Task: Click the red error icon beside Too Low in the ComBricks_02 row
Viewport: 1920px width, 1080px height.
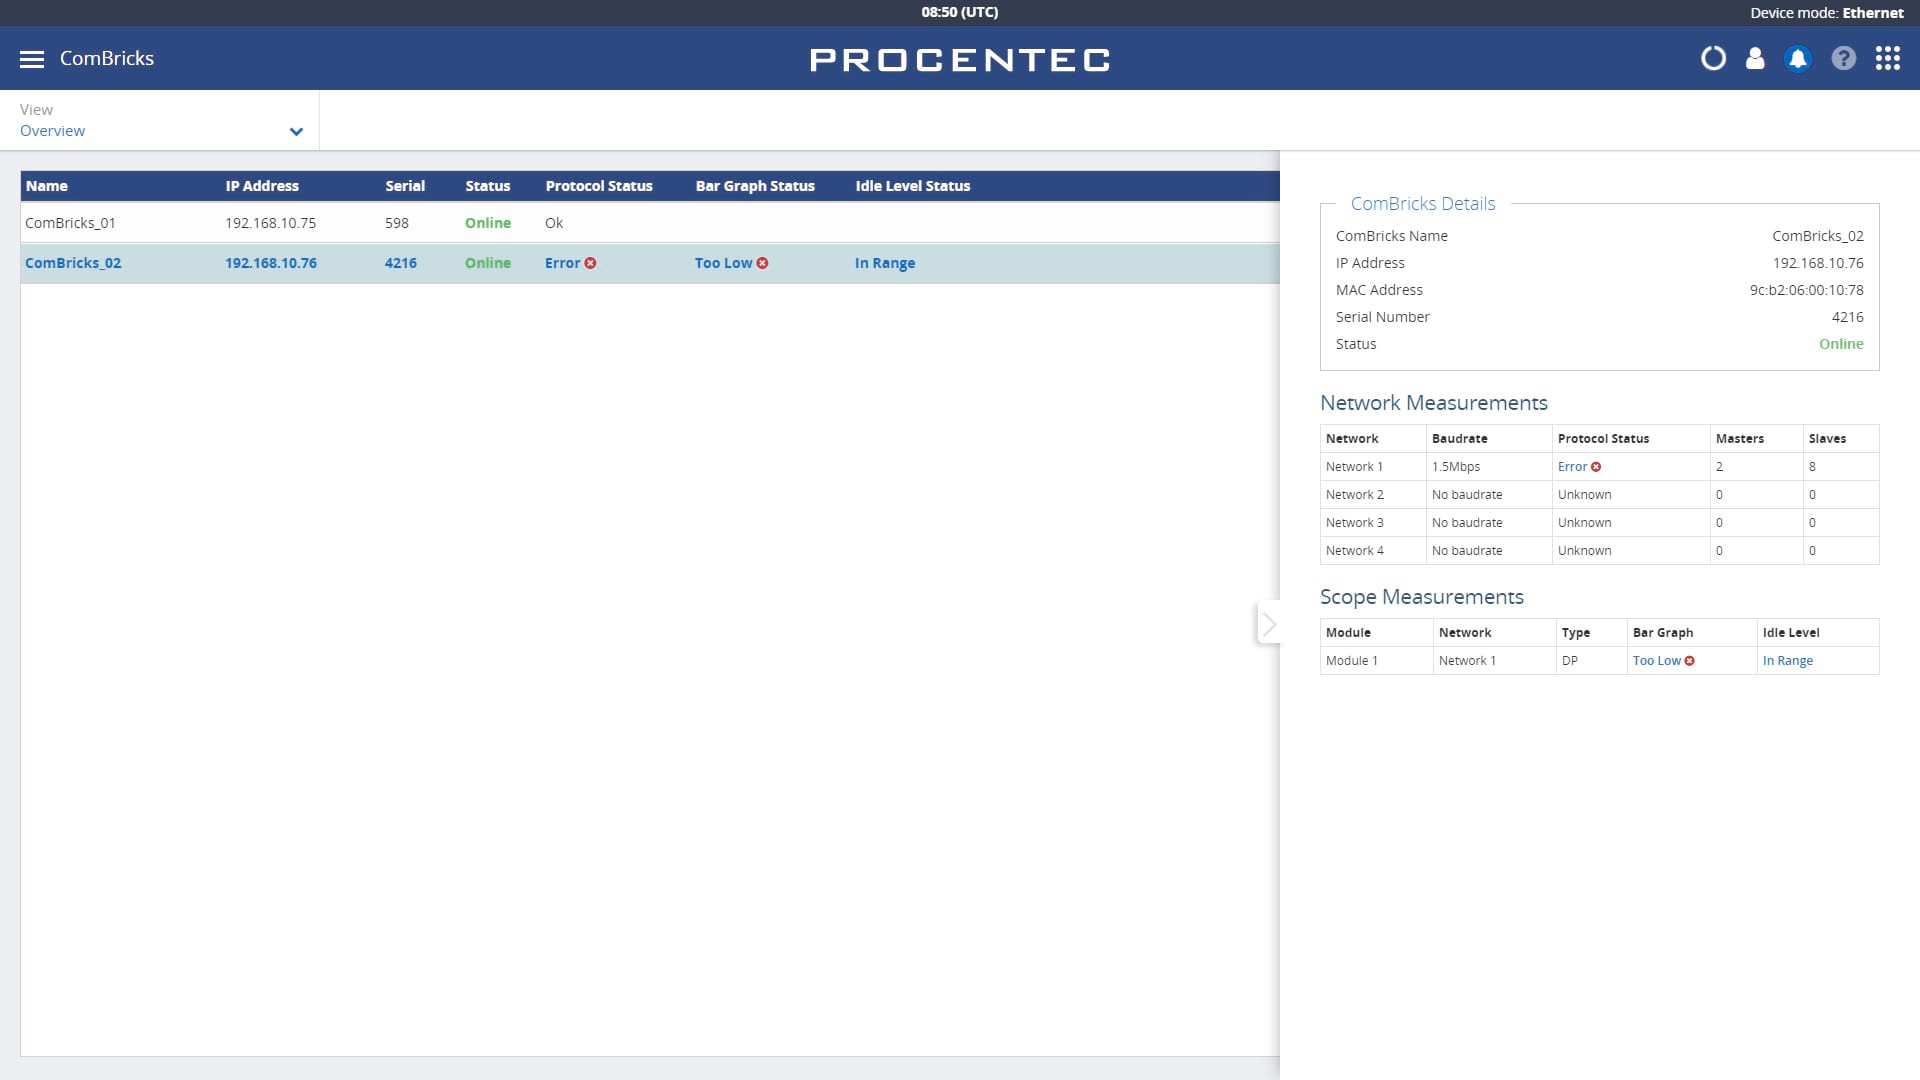Action: tap(762, 263)
